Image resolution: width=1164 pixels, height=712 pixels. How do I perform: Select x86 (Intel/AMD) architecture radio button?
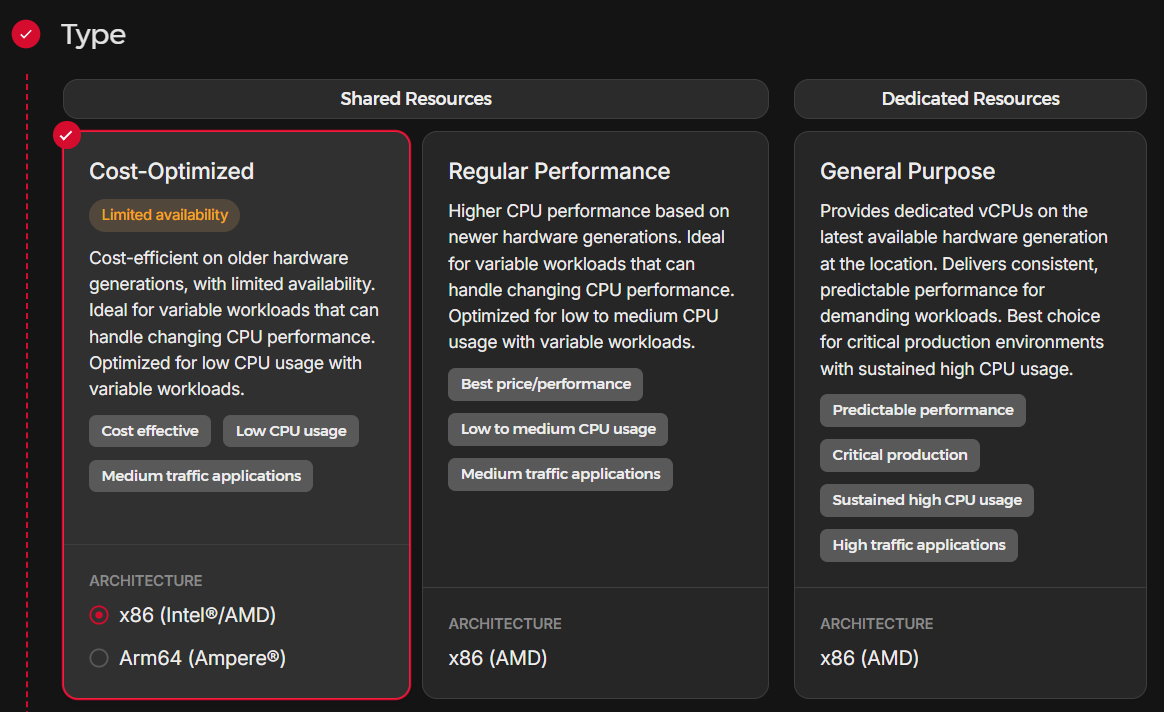click(99, 615)
